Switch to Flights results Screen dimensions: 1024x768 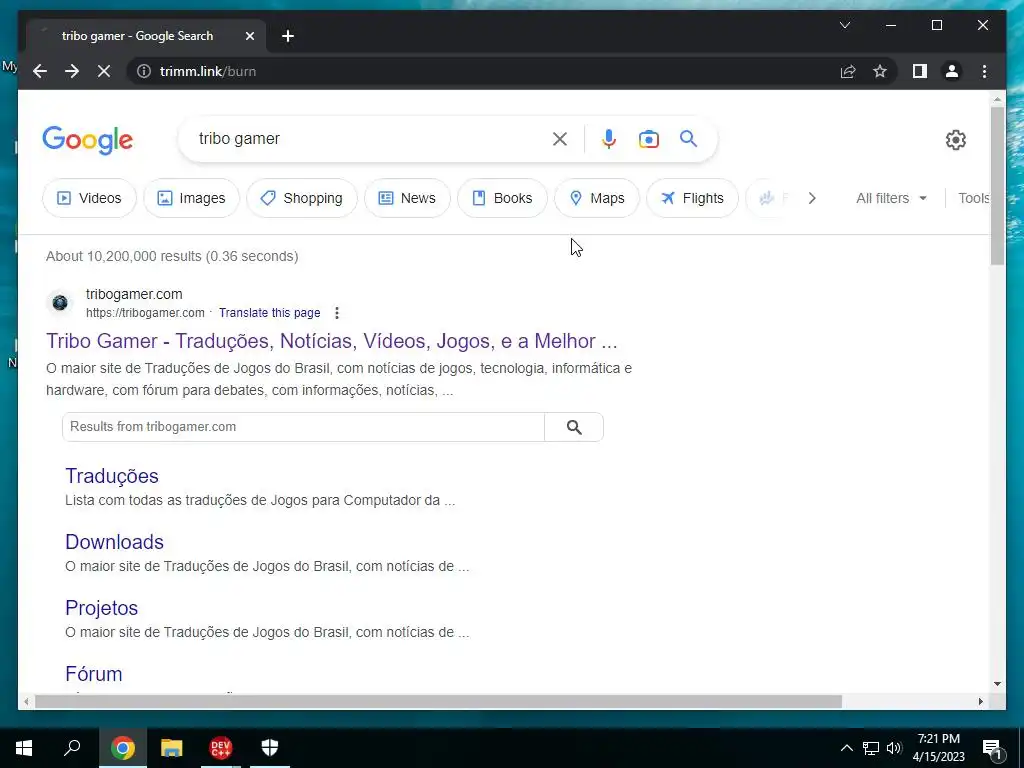click(692, 198)
